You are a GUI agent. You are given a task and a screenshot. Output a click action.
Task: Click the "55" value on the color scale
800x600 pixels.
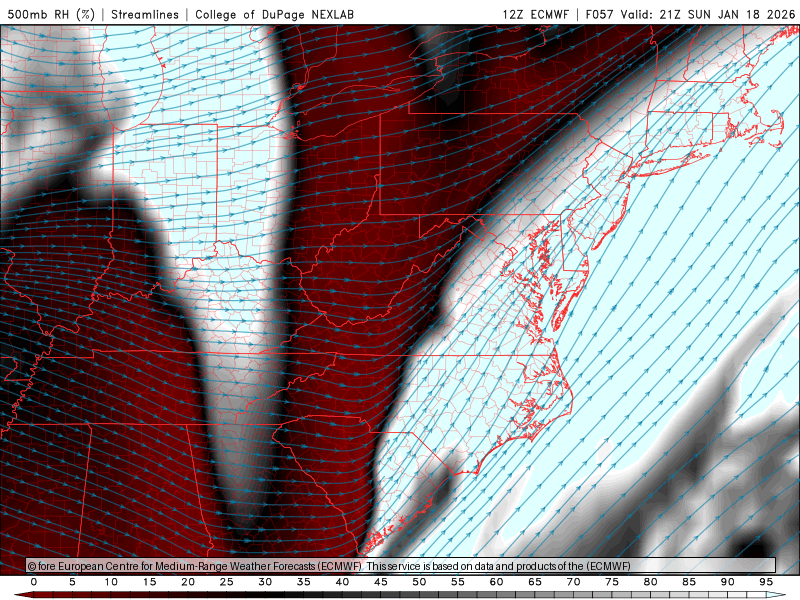[458, 582]
